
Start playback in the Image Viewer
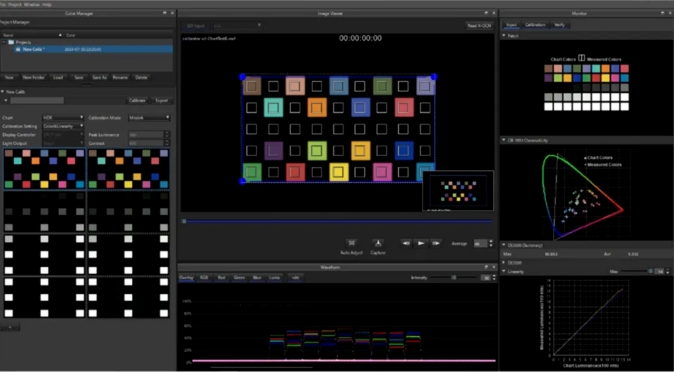pos(421,243)
